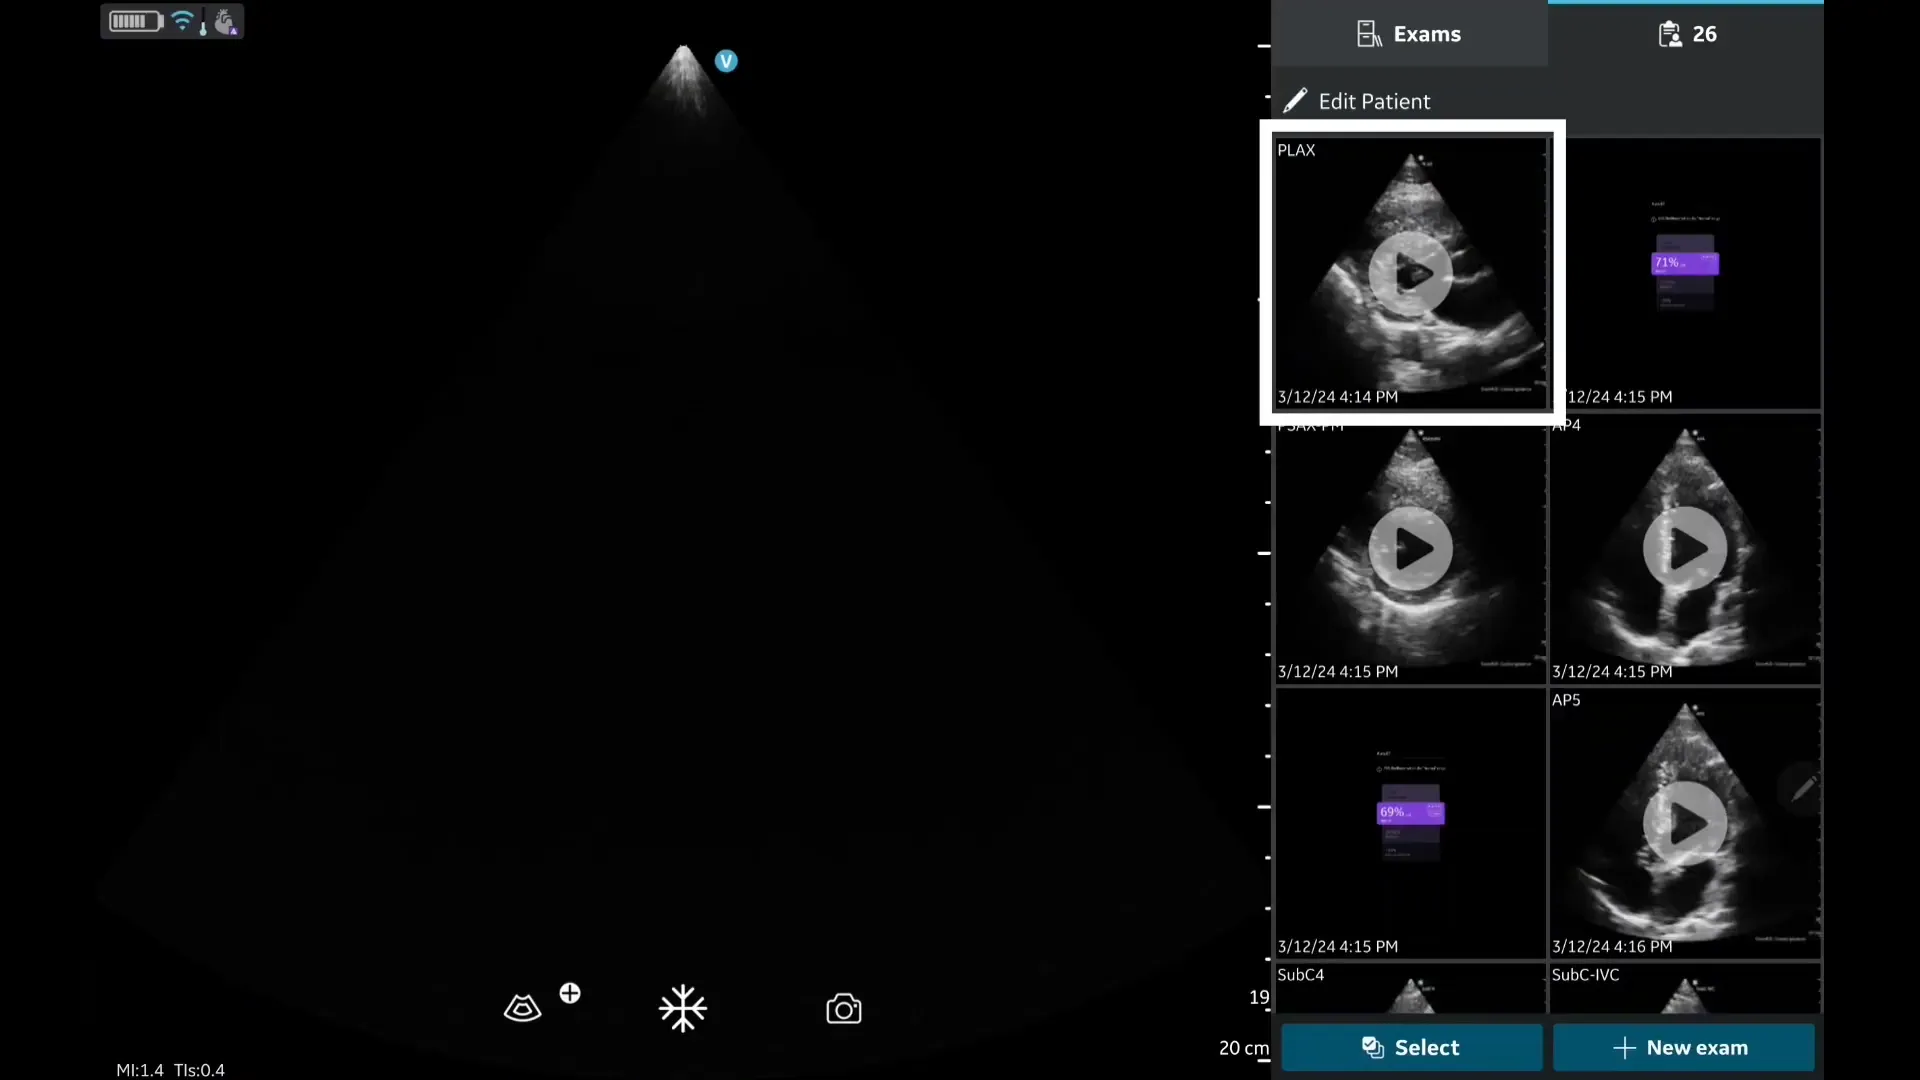The width and height of the screenshot is (1920, 1080).
Task: Open the Exams tab
Action: point(1409,34)
